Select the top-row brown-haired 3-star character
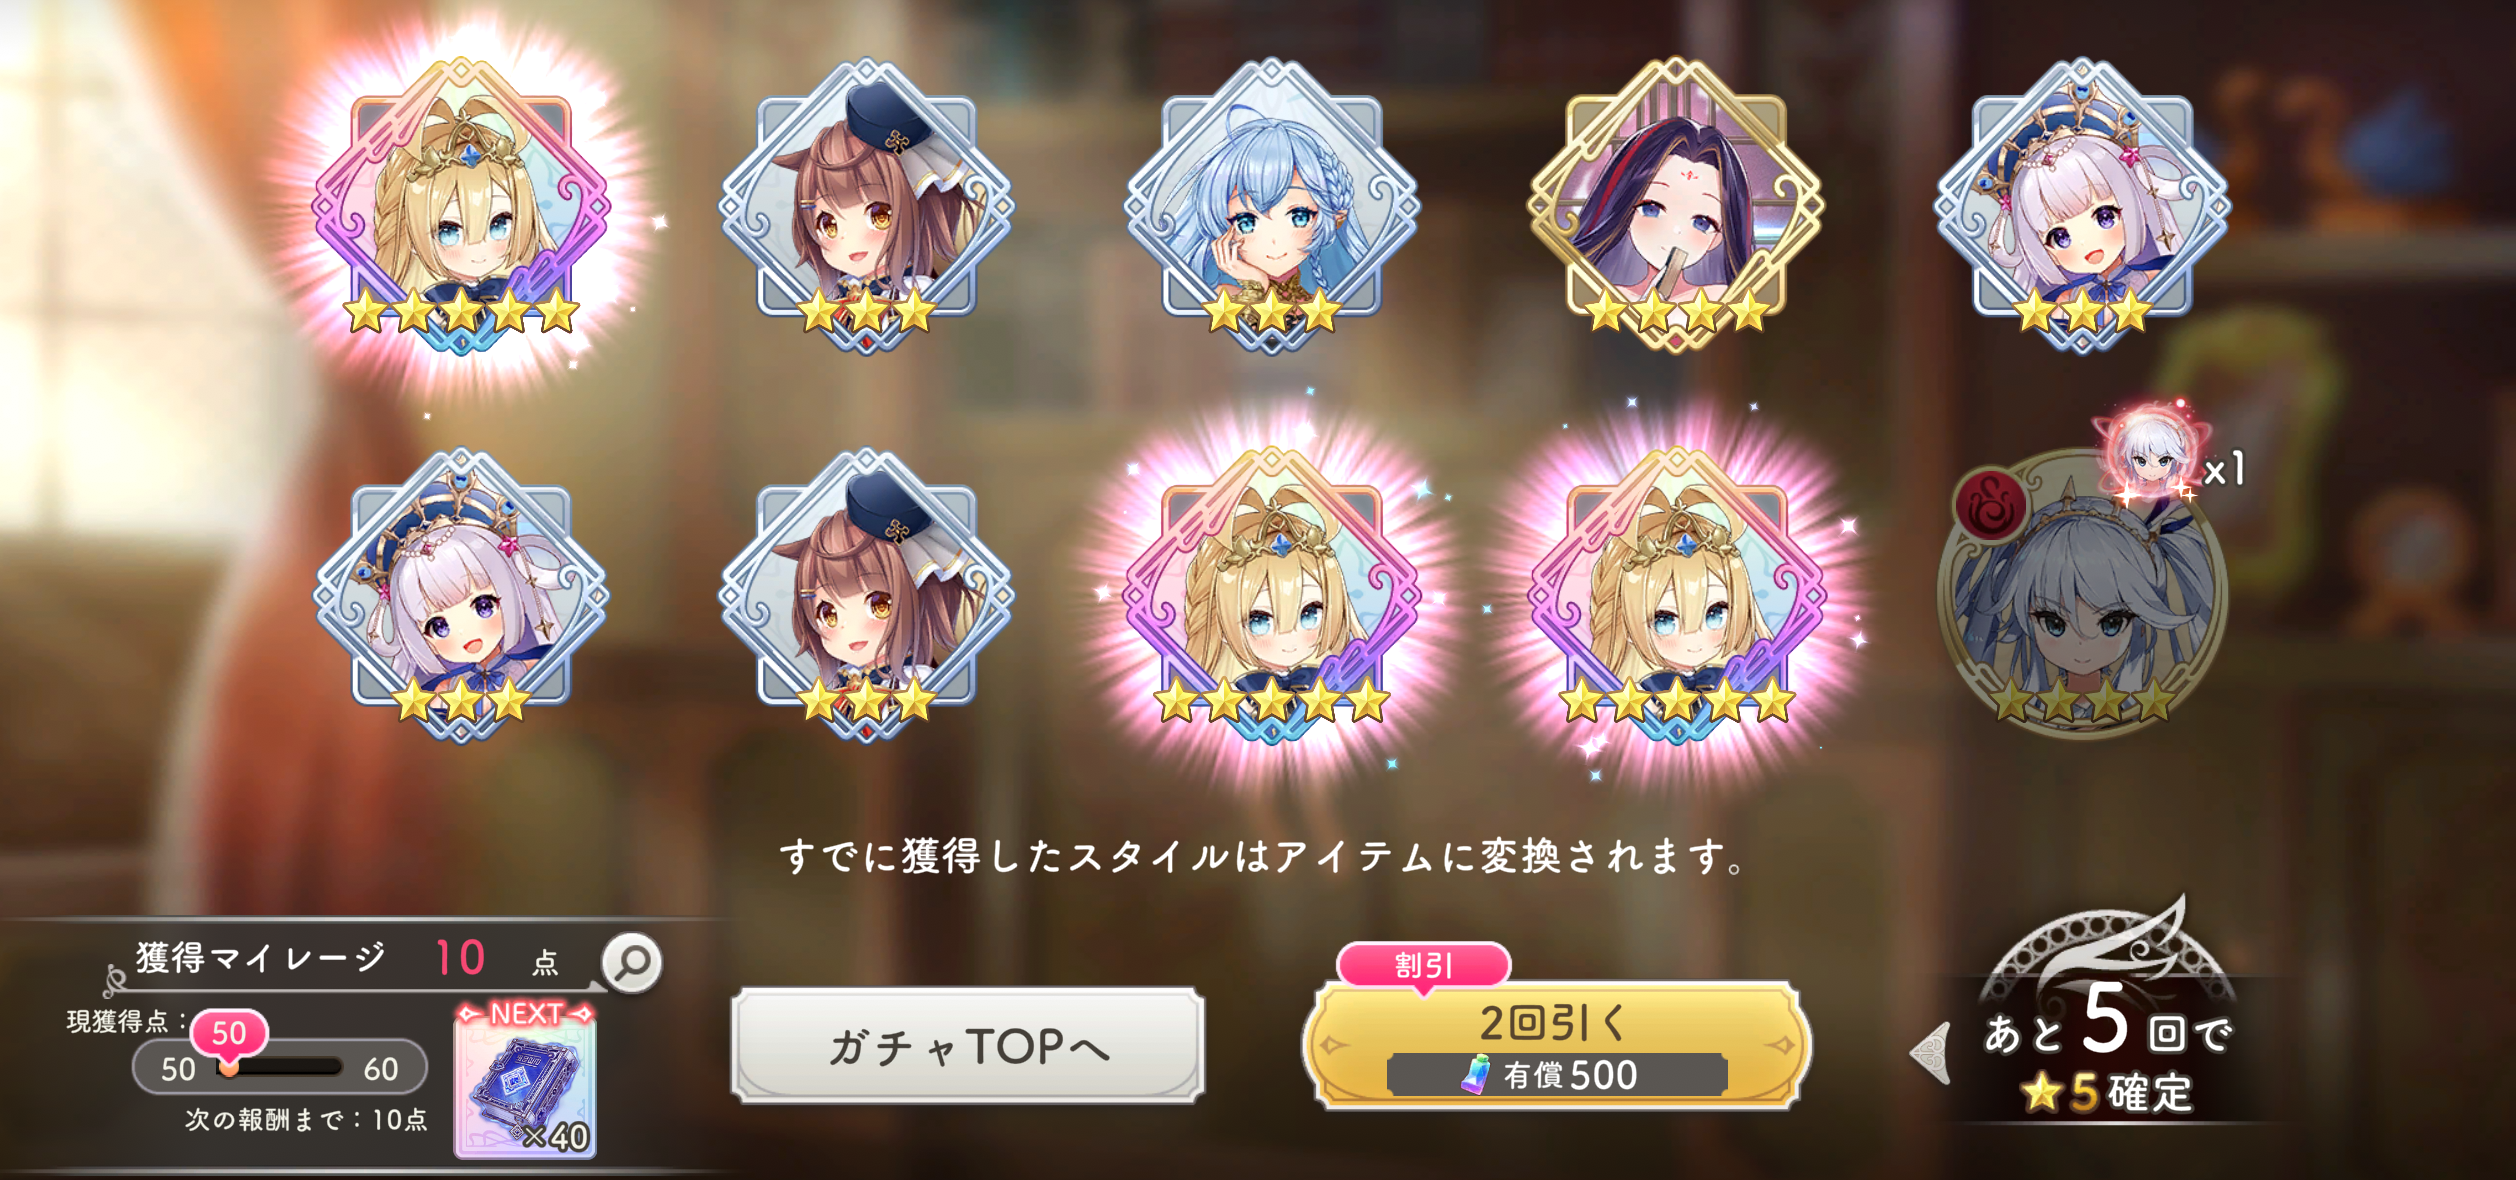Screen dimensions: 2516x1180 click(x=866, y=205)
